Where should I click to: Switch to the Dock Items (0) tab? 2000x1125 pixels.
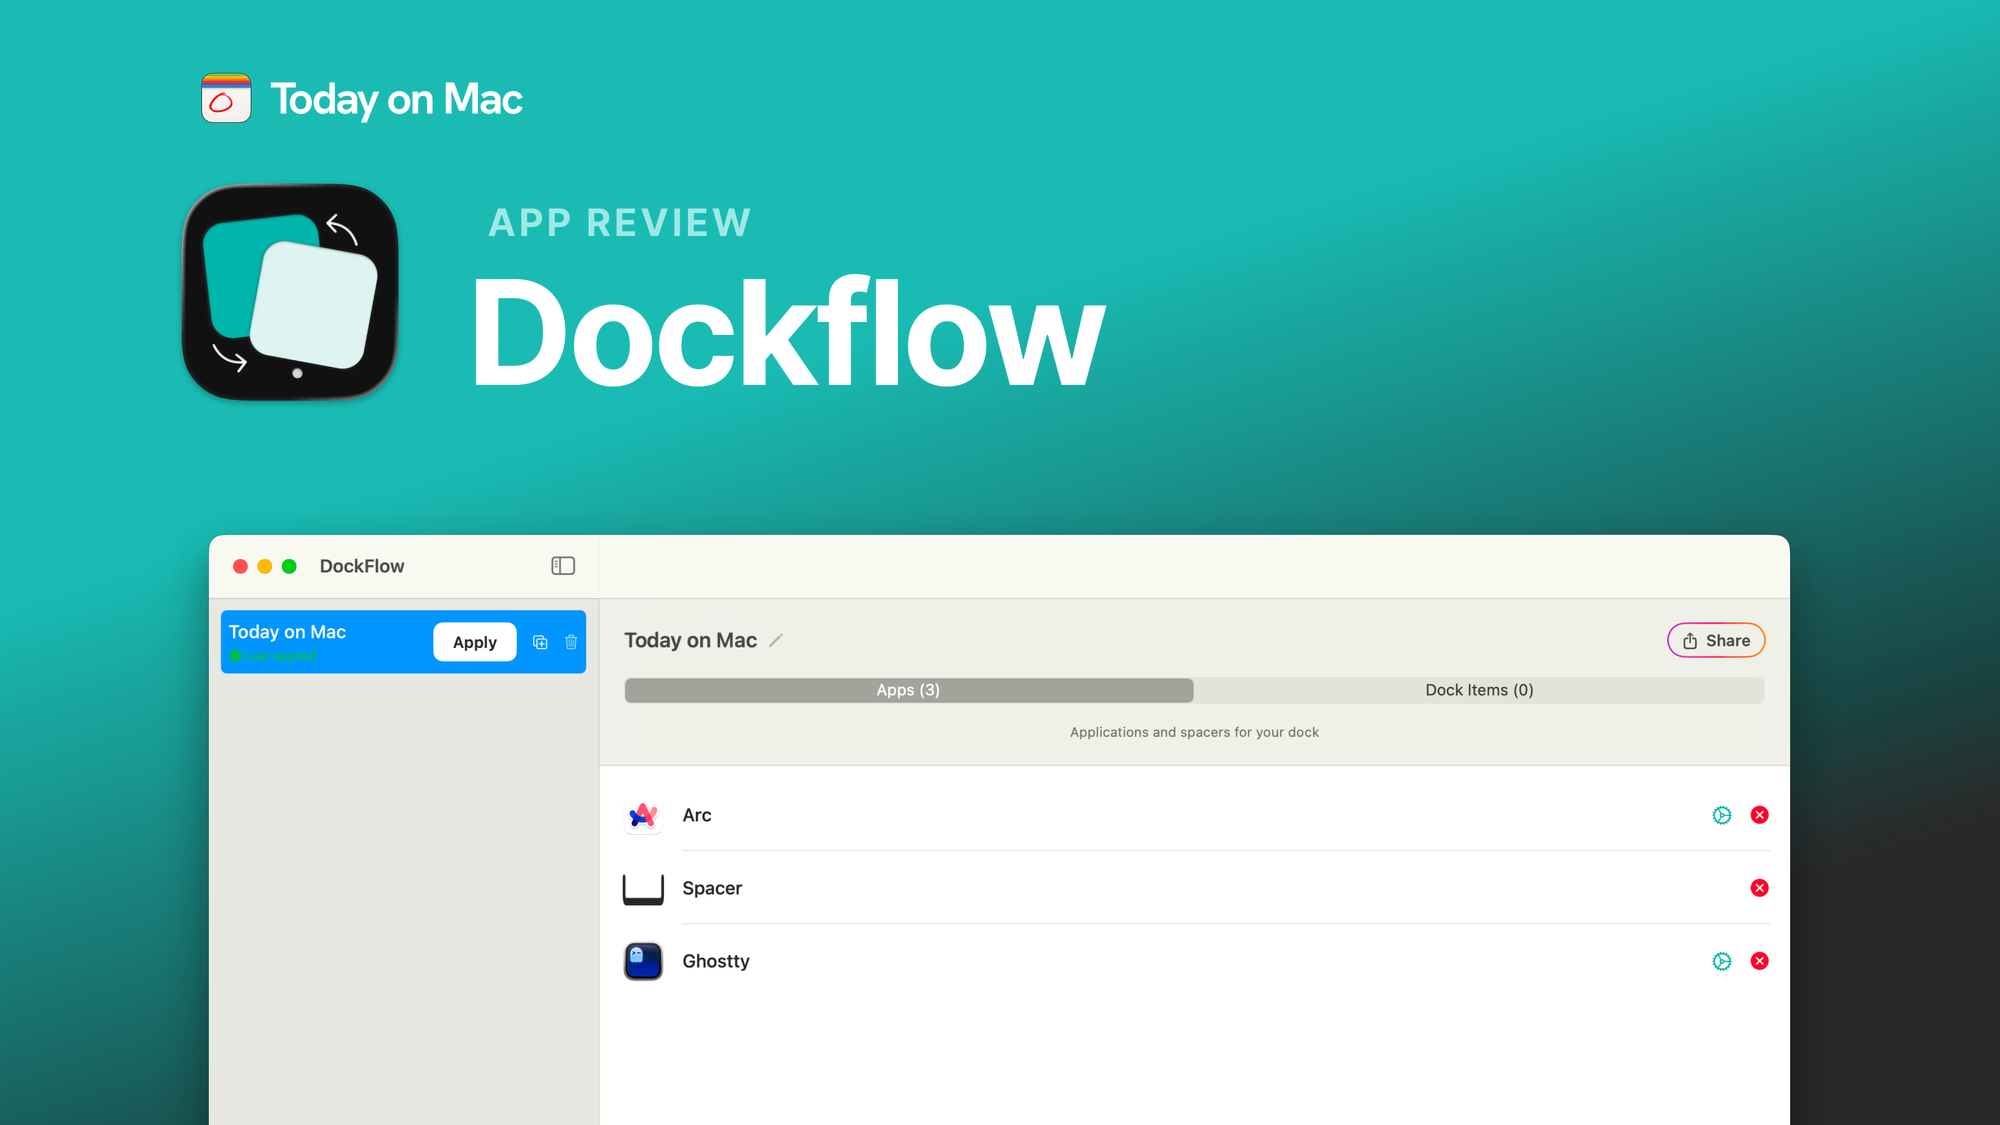click(x=1479, y=690)
